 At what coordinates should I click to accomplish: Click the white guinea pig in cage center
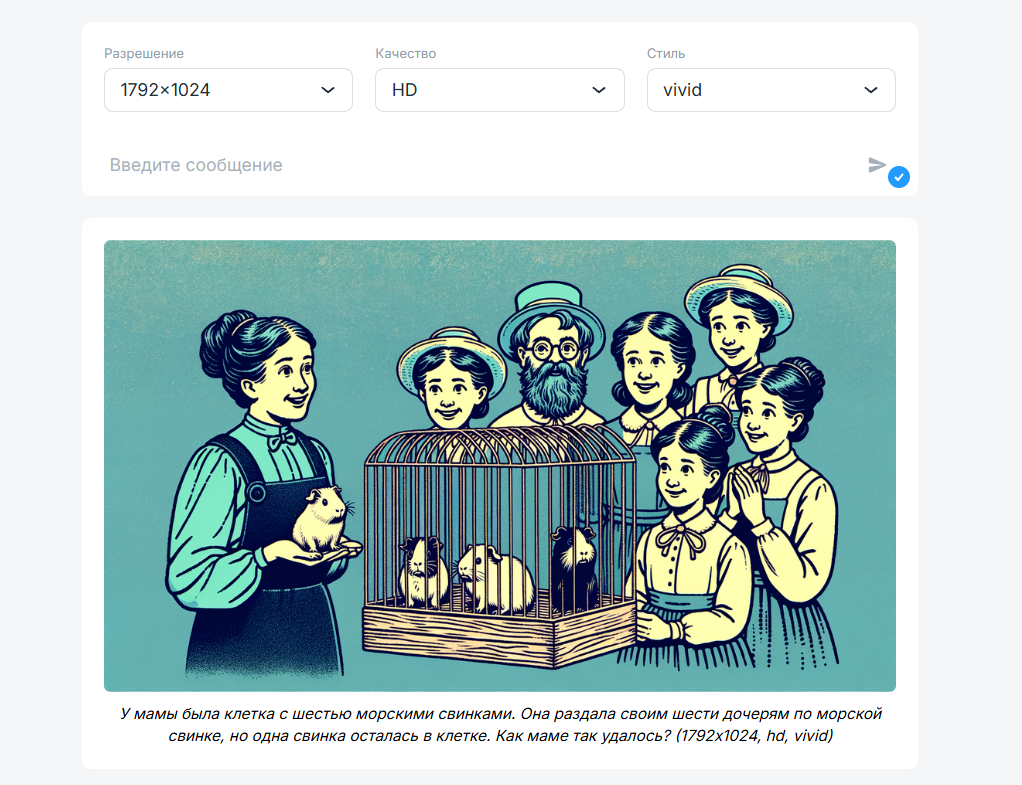493,578
